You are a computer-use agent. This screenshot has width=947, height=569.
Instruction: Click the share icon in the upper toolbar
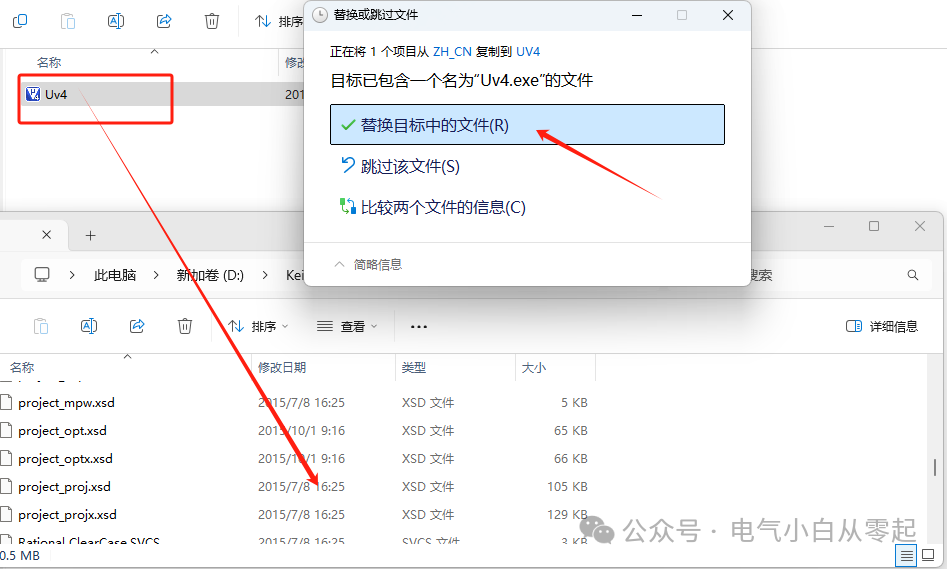click(x=164, y=21)
